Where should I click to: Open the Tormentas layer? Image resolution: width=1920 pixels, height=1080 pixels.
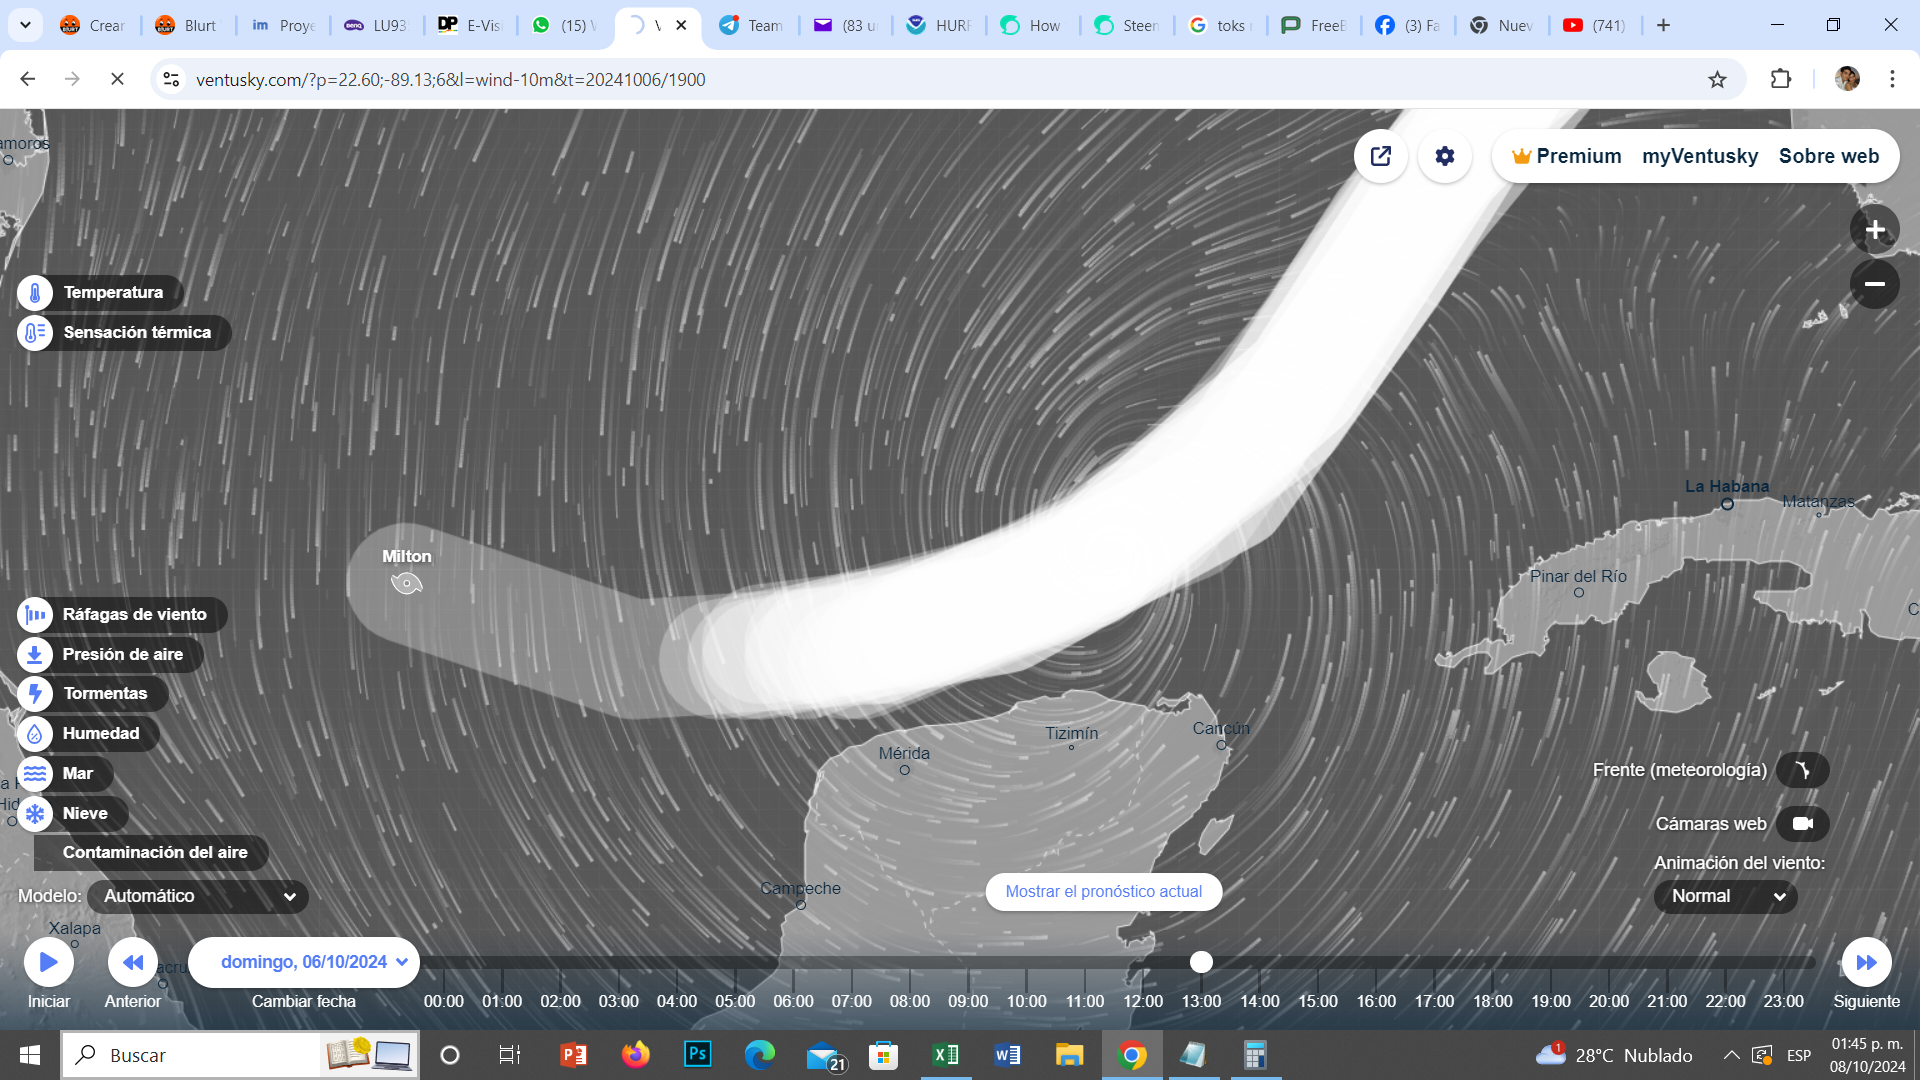tap(104, 693)
